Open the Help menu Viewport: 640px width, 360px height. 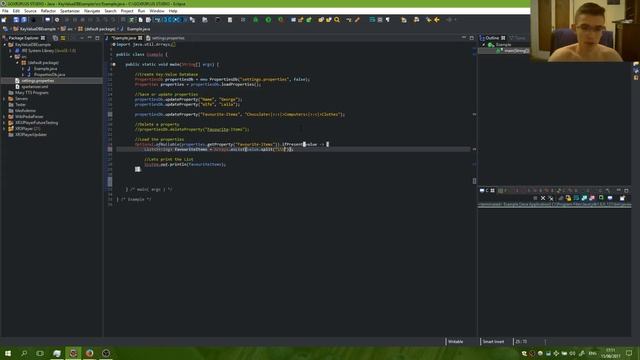(173, 11)
